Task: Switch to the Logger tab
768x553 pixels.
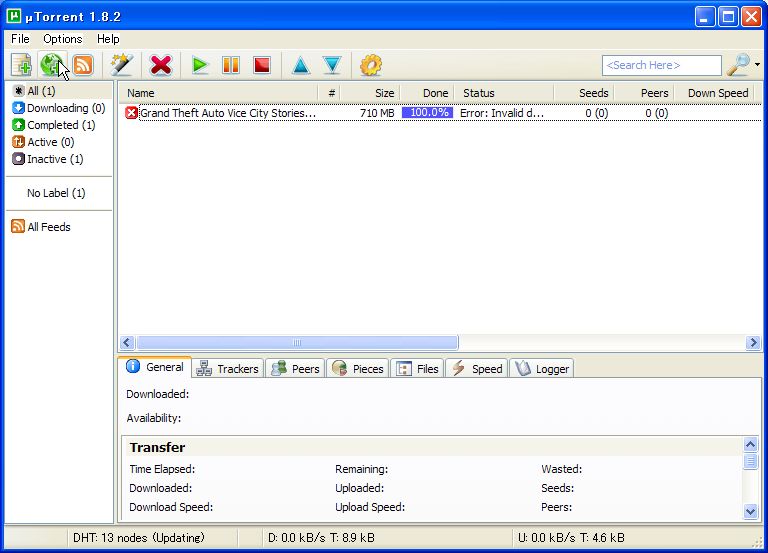Action: 542,369
